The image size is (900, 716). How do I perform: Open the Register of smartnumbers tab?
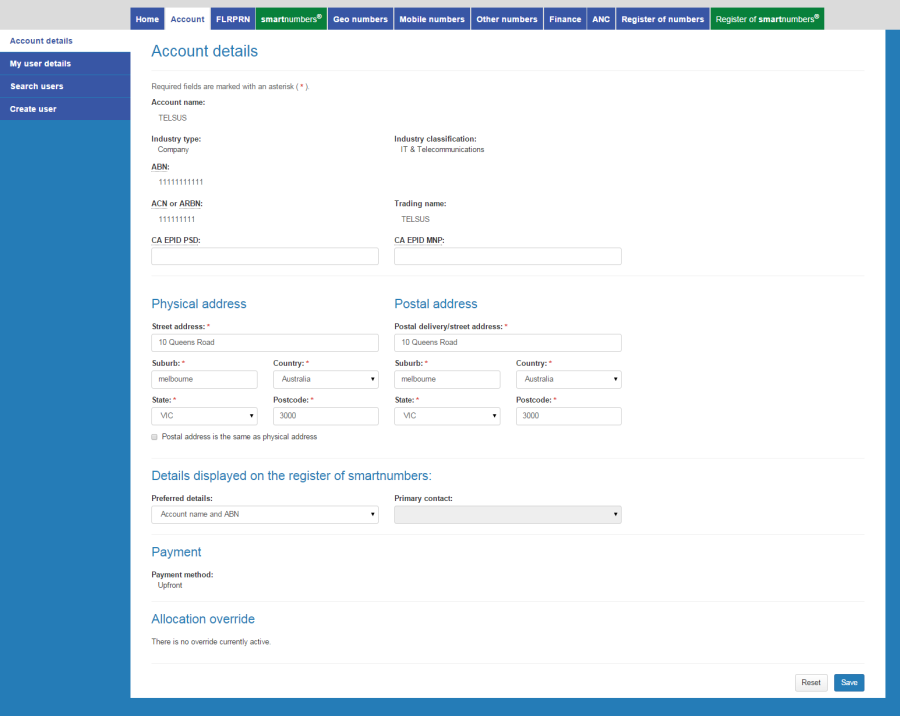click(767, 18)
